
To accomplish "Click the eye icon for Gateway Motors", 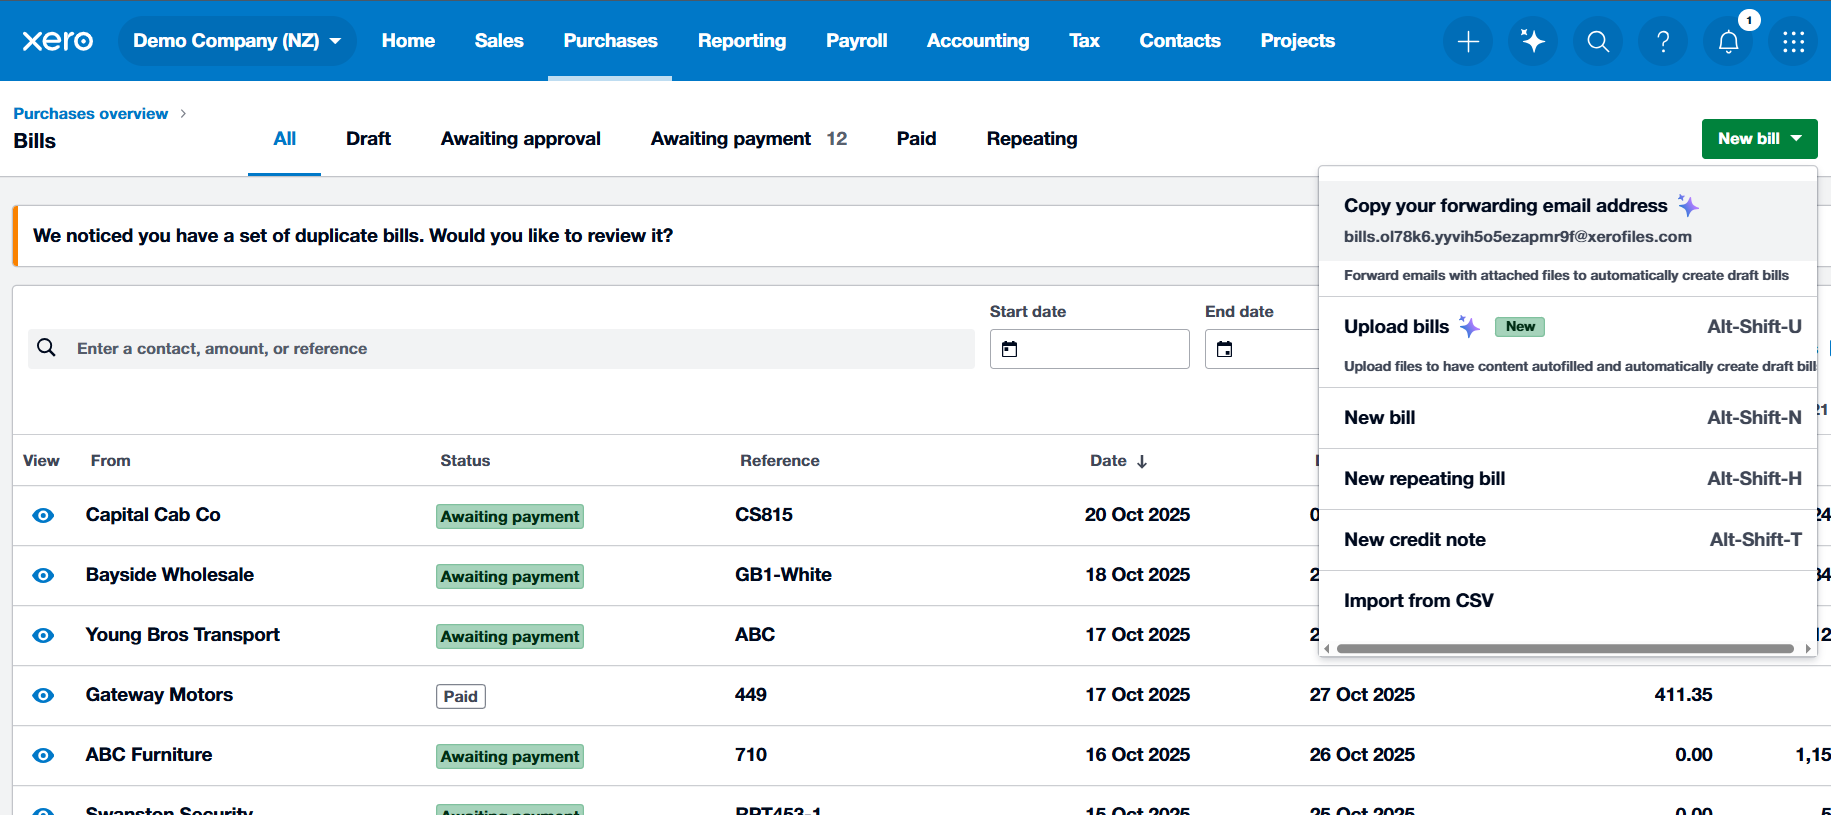I will click(43, 695).
